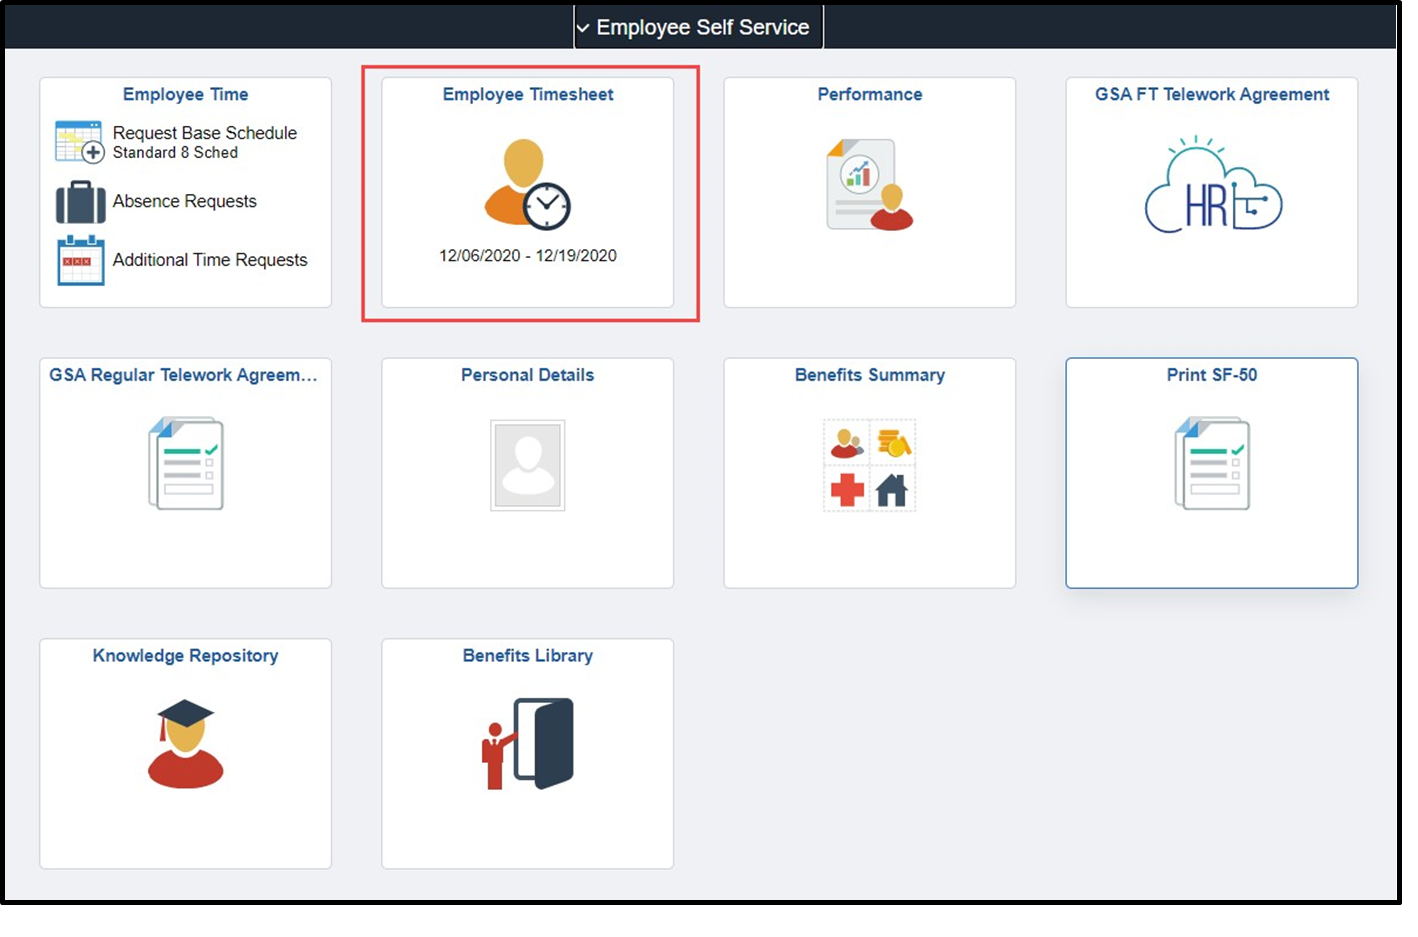The height and width of the screenshot is (937, 1418).
Task: Select the Print SF-50 tile
Action: click(1210, 472)
